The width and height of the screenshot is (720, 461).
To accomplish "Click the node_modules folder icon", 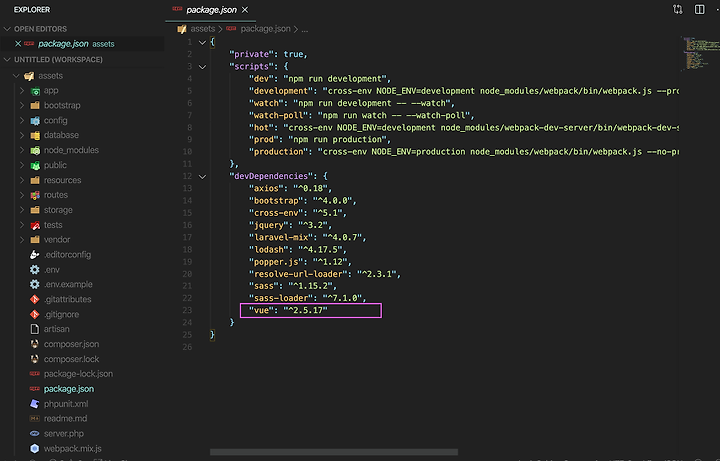I will (35, 150).
